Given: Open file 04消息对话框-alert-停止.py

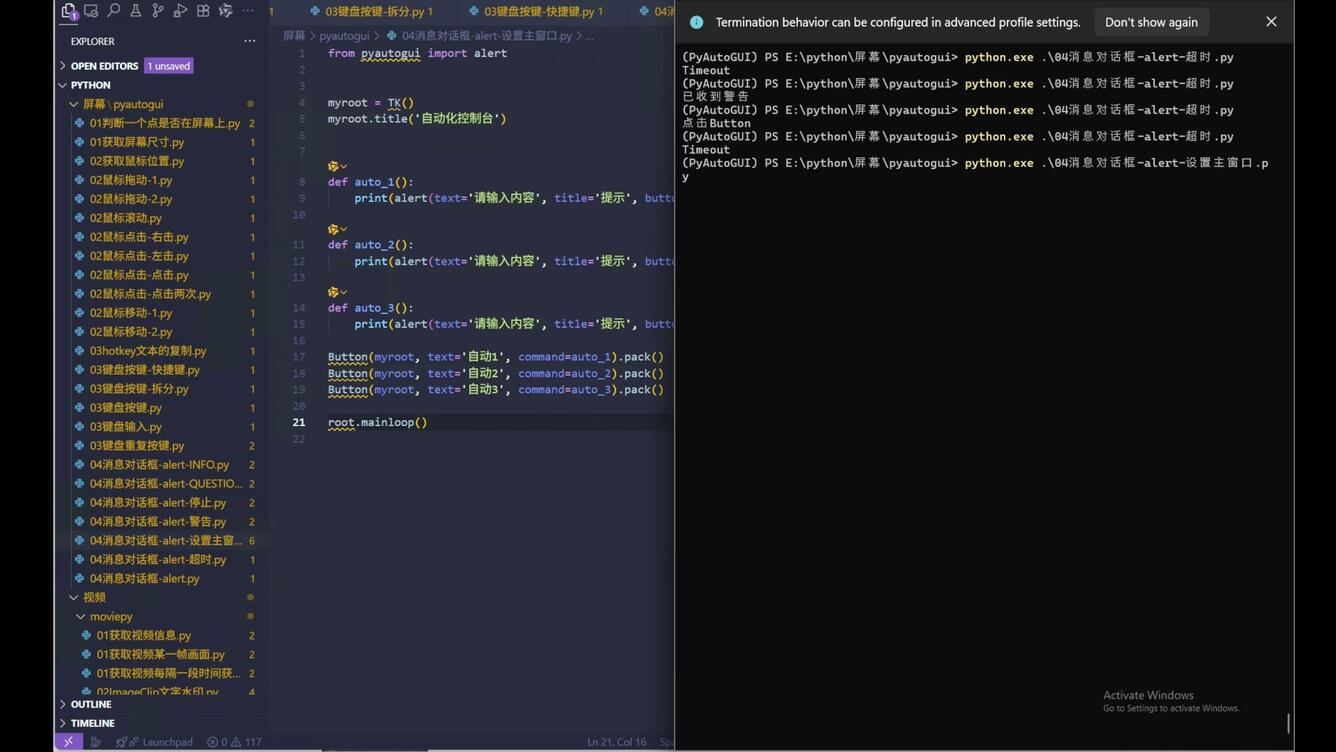Looking at the screenshot, I should tap(158, 503).
